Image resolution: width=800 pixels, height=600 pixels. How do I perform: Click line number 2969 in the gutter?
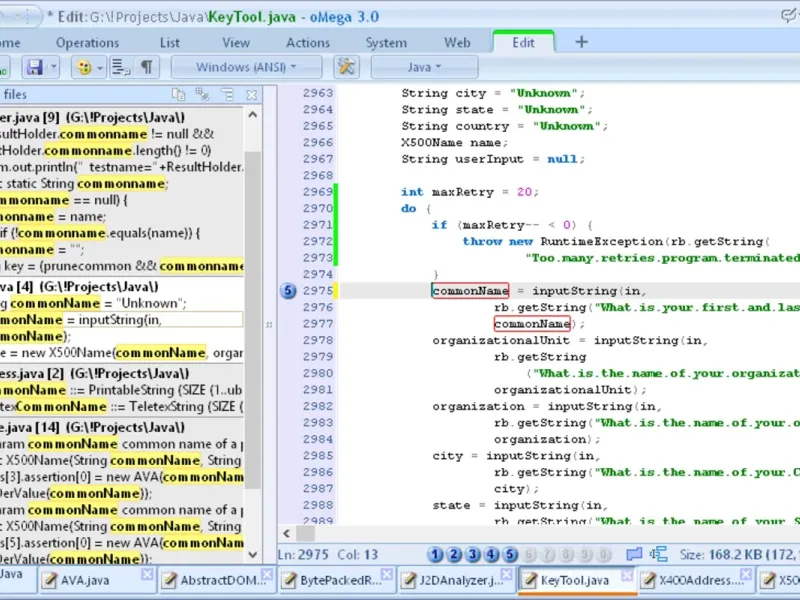point(317,192)
